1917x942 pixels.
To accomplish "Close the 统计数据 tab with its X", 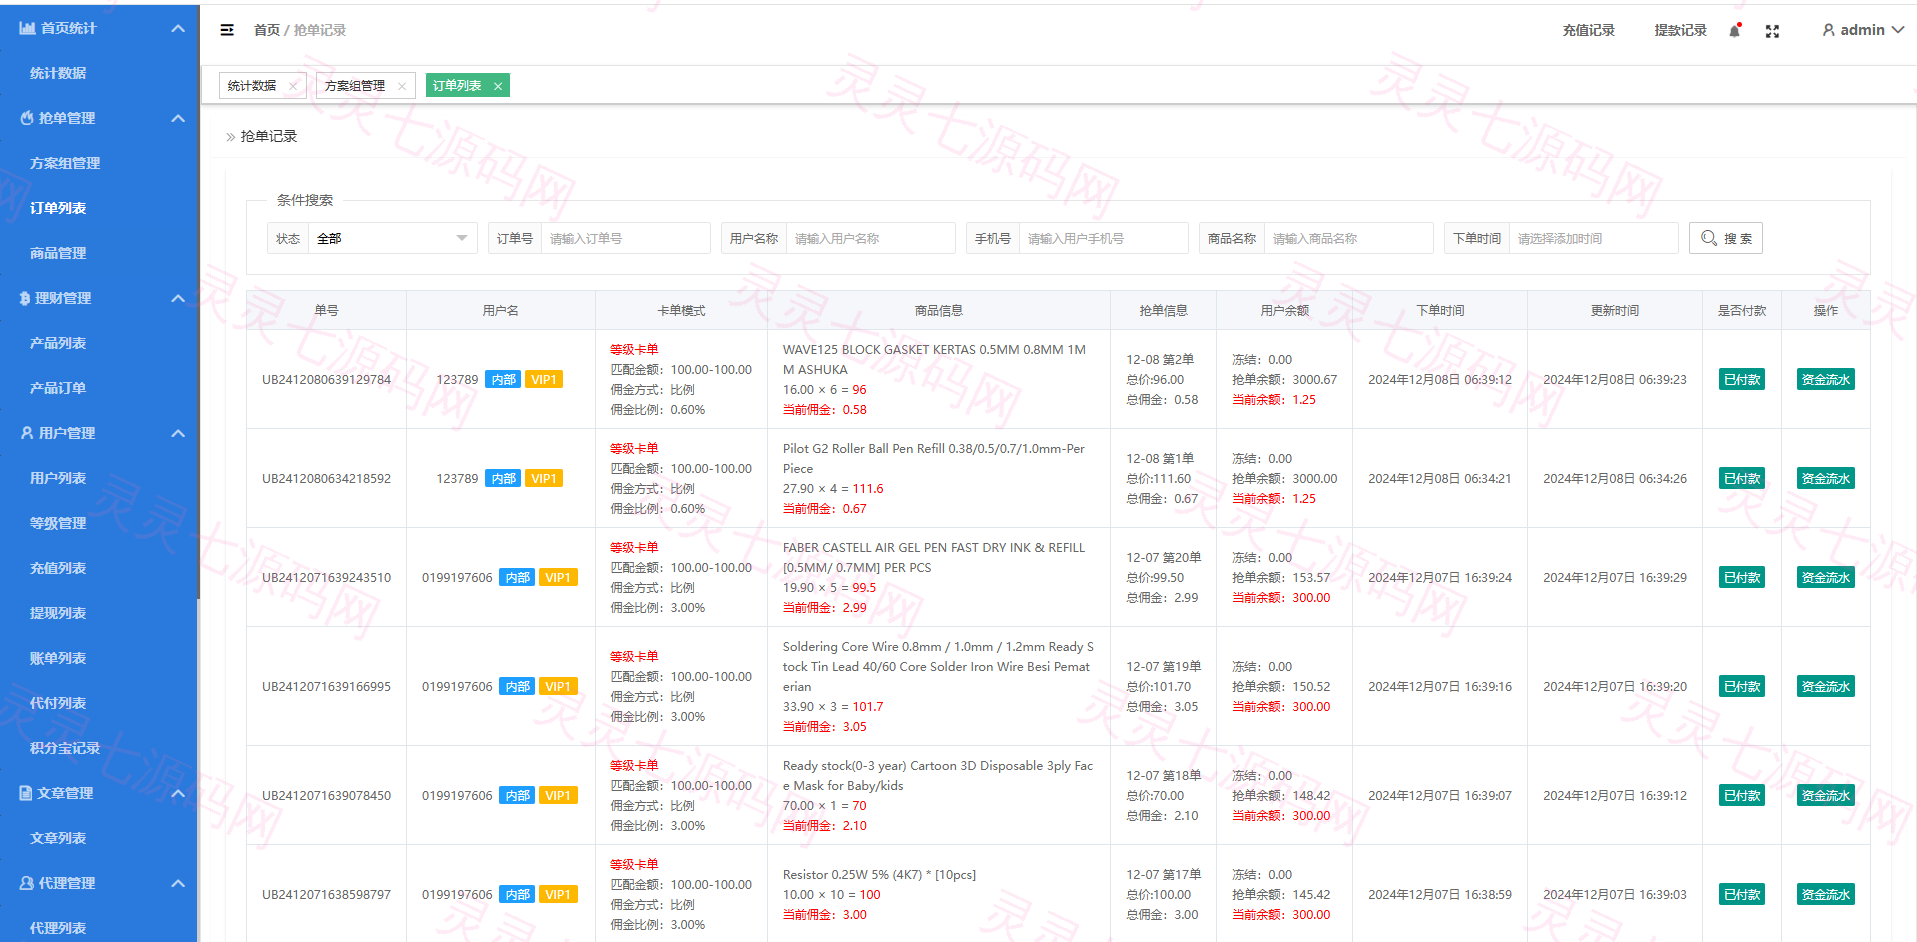I will pos(293,86).
